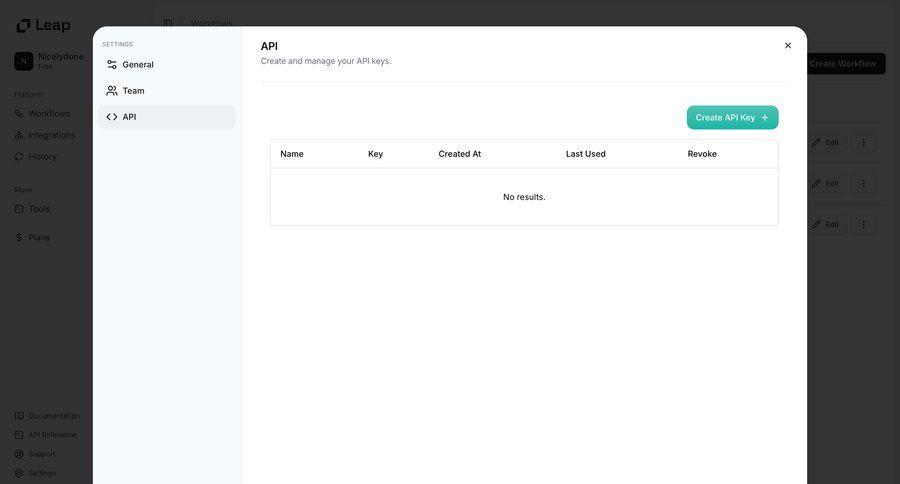
Task: Click Create Workflow button behind the dialog
Action: coord(845,64)
